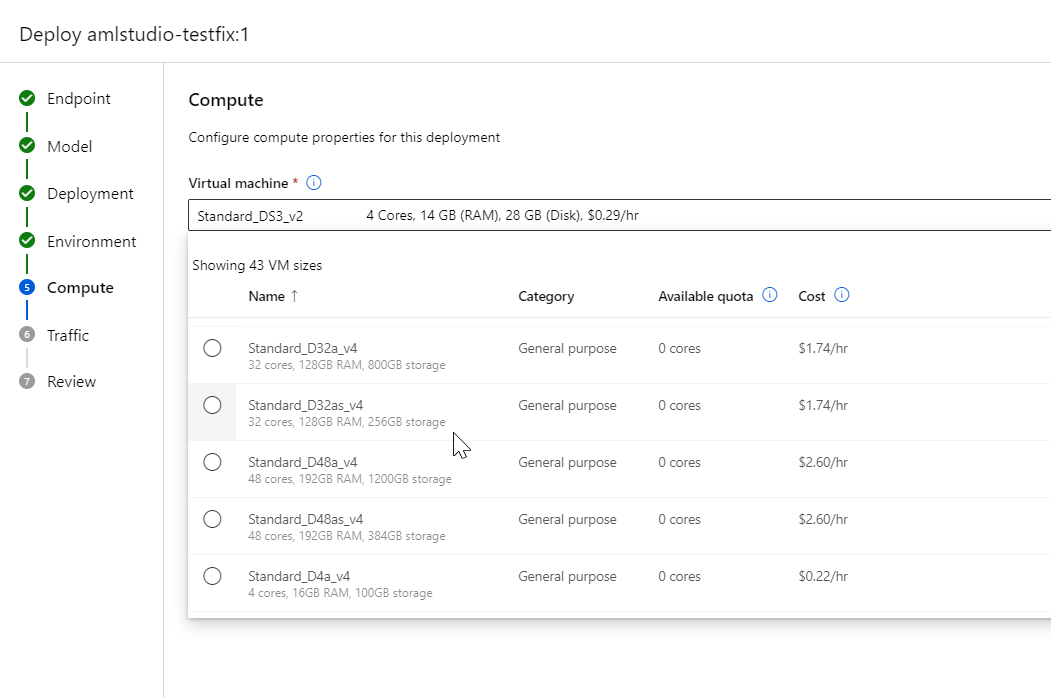Click General purpose category for Standard_D48a_v4
Viewport: 1051px width, 698px height.
[x=567, y=462]
